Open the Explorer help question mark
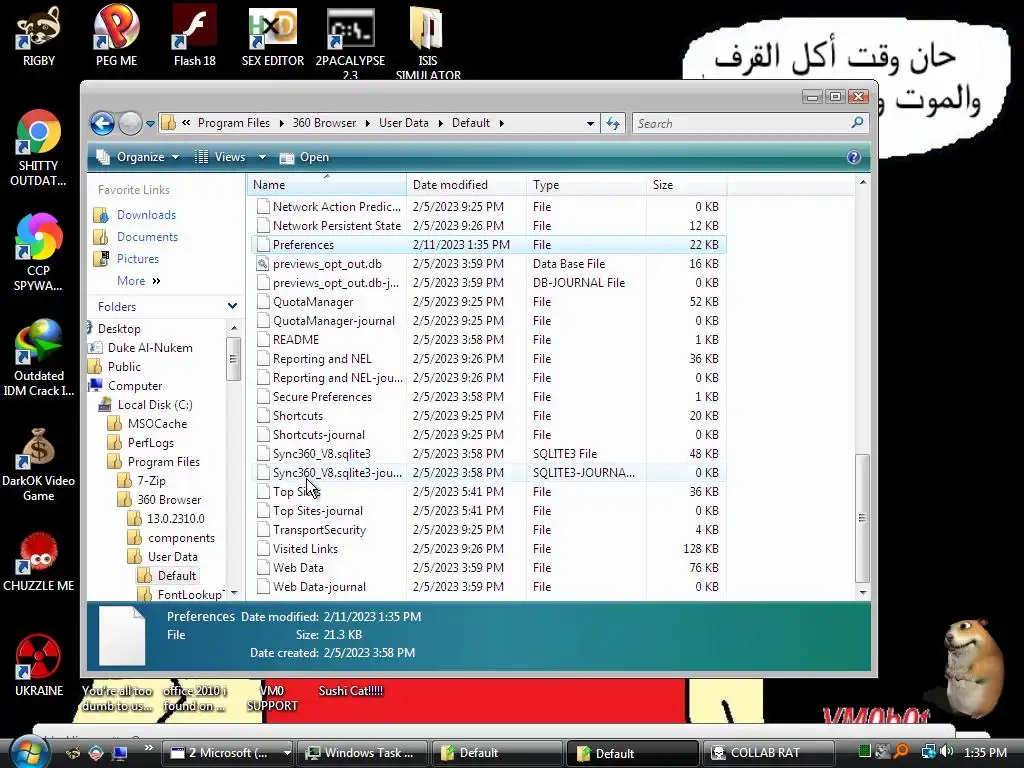 854,157
